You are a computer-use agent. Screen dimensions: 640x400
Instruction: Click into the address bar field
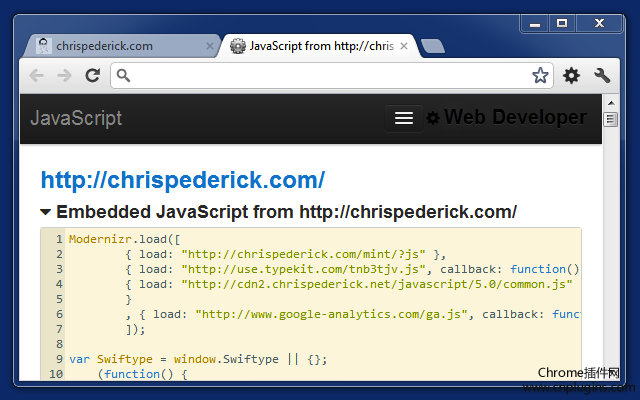tap(331, 76)
